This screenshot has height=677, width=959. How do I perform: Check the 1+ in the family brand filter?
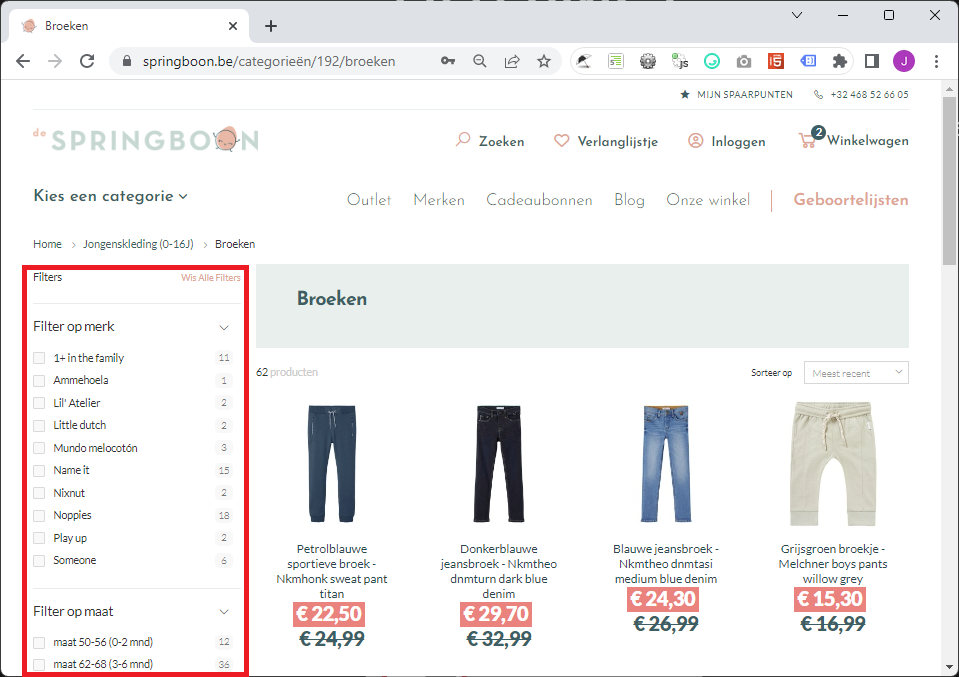point(39,358)
